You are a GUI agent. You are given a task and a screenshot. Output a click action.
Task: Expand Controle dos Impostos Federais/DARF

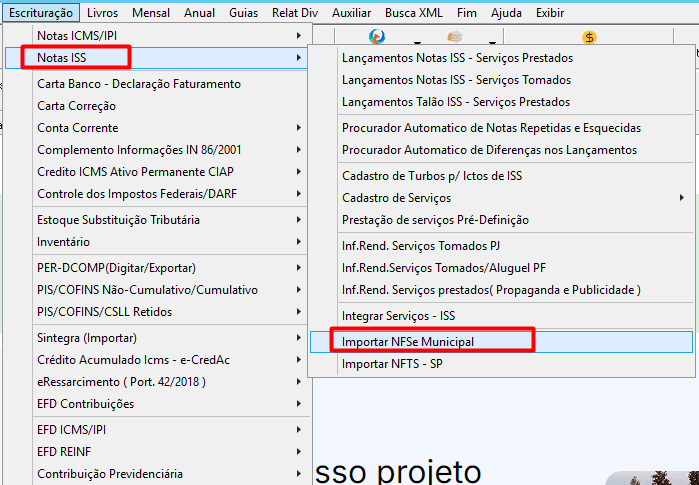coord(156,193)
